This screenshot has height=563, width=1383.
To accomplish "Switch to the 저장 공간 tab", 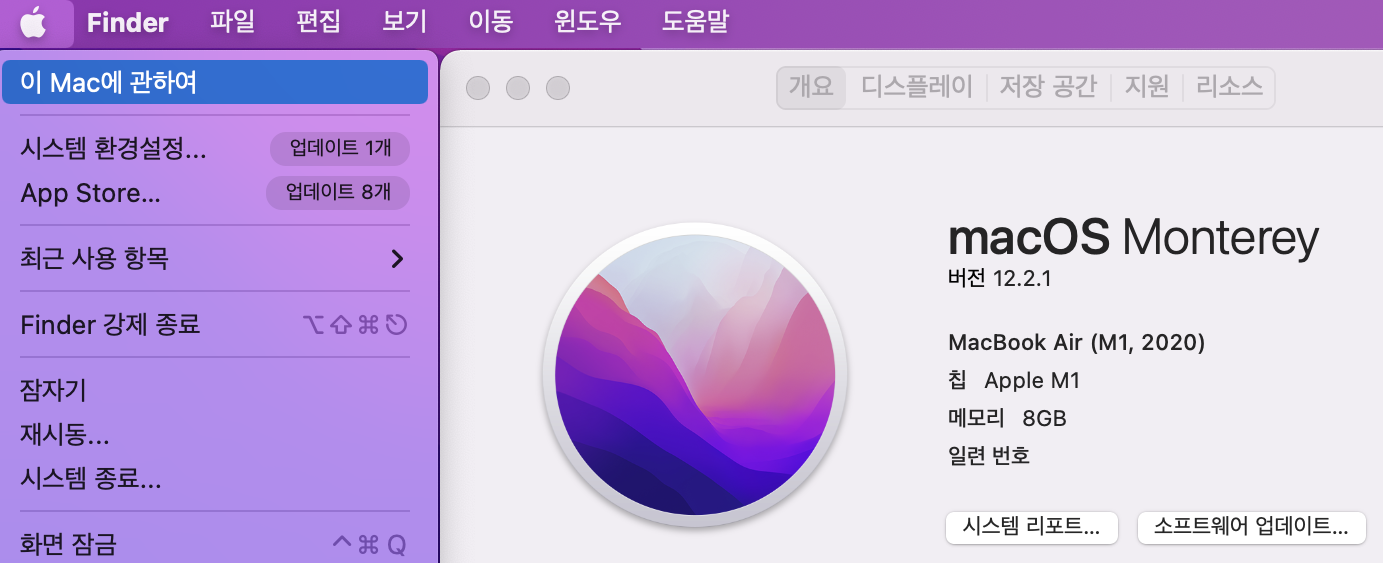I will click(1048, 87).
